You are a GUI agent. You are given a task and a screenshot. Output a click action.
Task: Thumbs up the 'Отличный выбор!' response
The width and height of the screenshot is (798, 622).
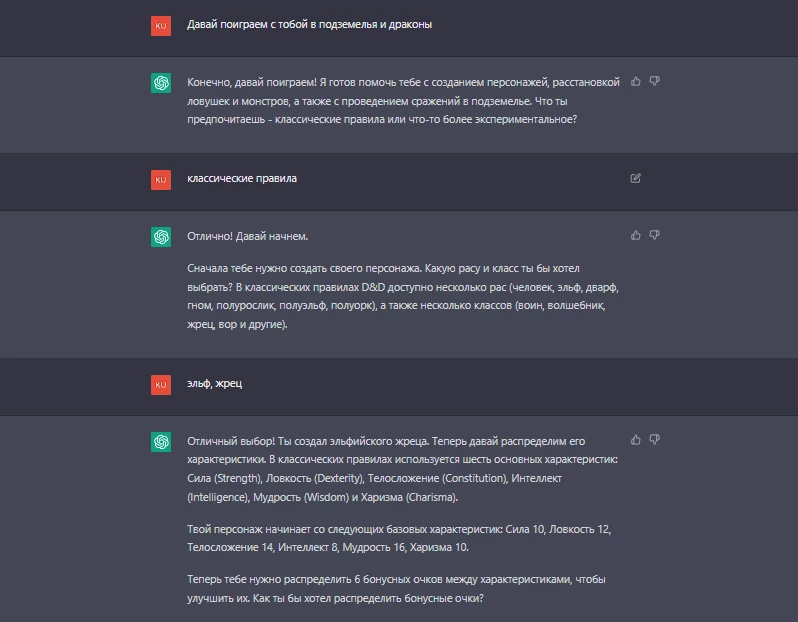[636, 440]
